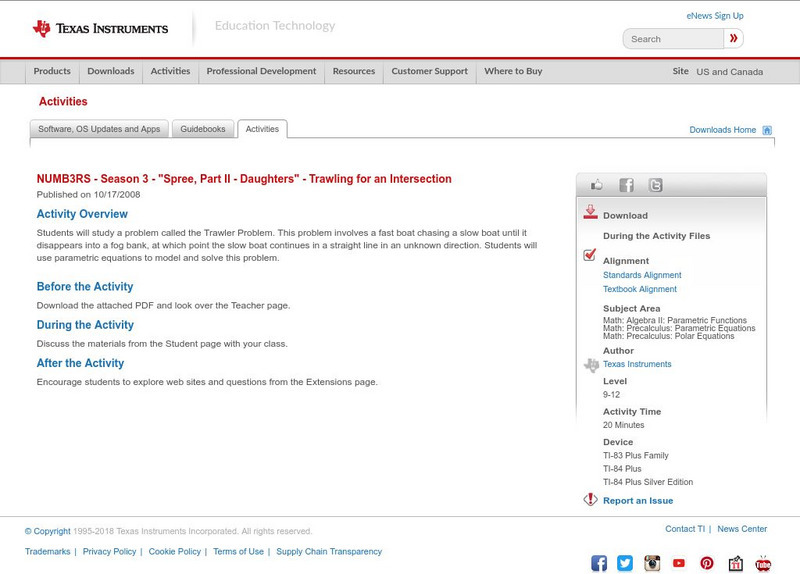800x574 pixels.
Task: Click the '20 Minutes' activity time value
Action: (x=623, y=425)
